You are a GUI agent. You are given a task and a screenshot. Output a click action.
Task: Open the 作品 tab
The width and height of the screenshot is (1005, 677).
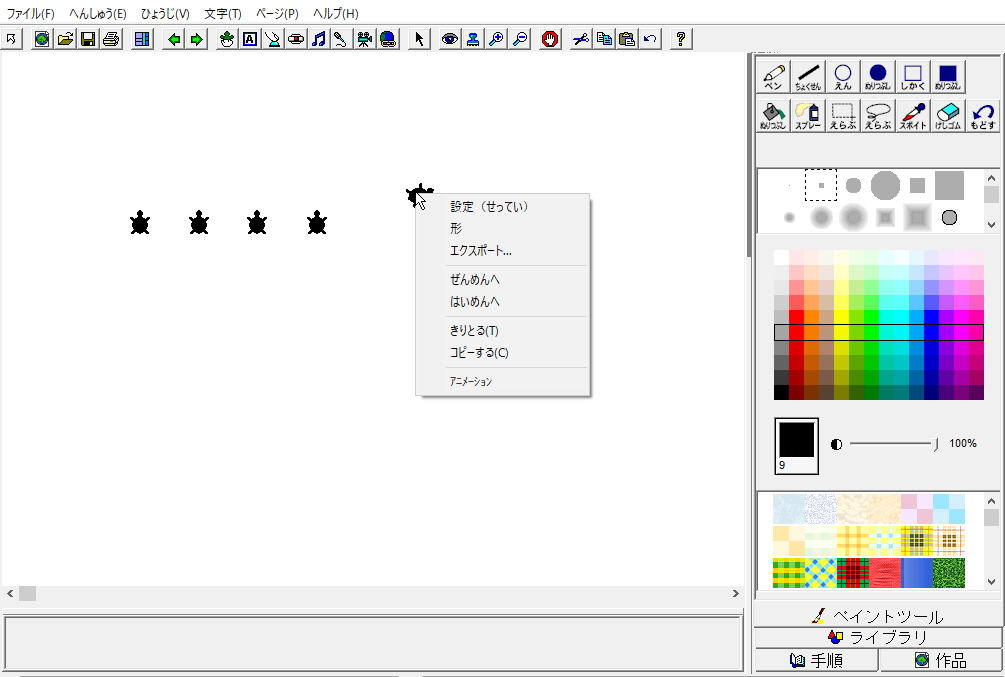[940, 660]
